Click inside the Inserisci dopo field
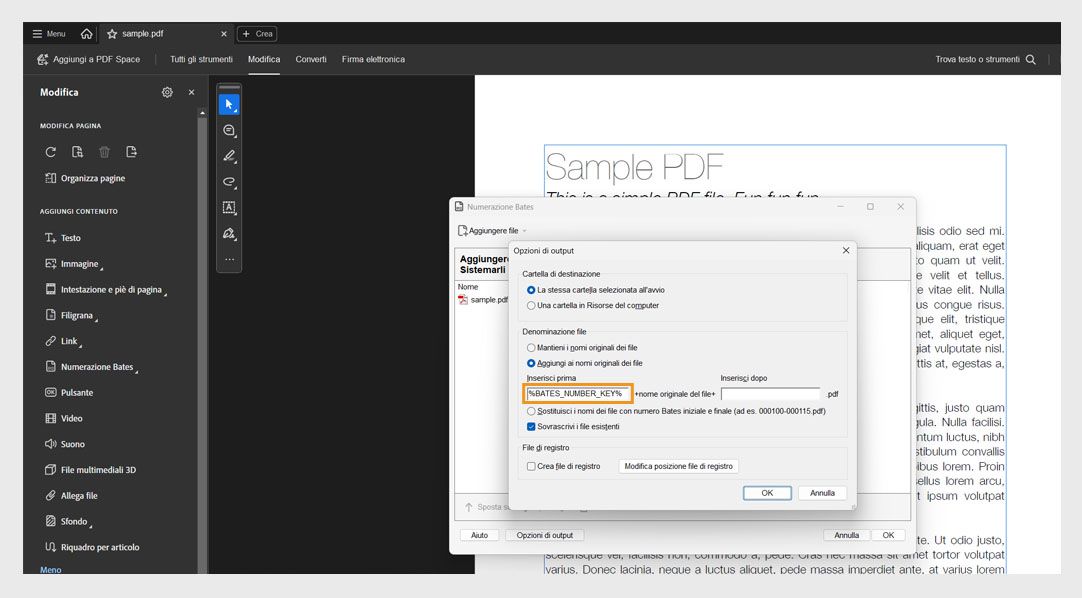This screenshot has width=1082, height=598. point(772,393)
